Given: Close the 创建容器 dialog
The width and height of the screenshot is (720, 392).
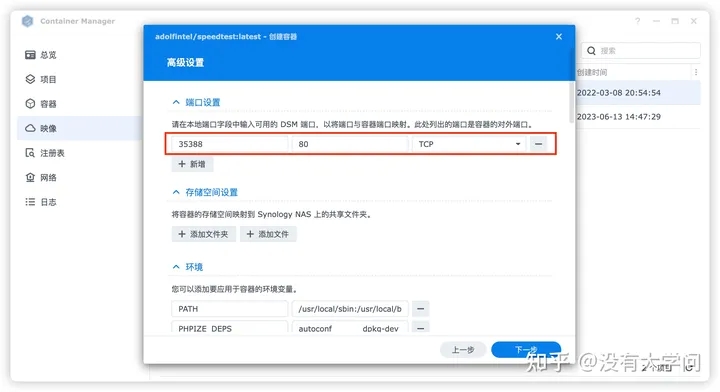Looking at the screenshot, I should coord(559,37).
